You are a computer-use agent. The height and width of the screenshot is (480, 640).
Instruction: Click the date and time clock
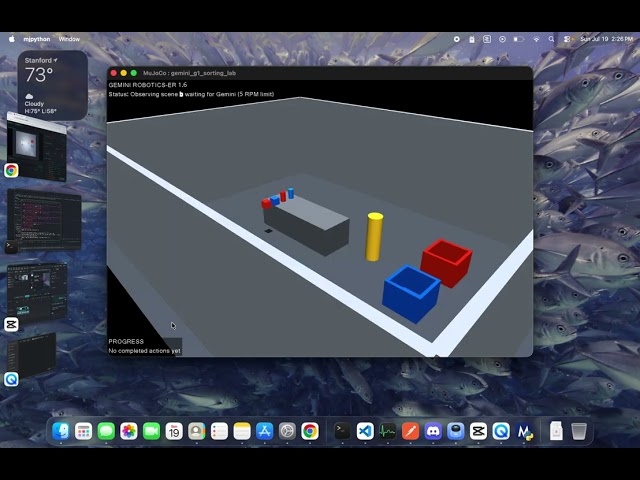(607, 39)
